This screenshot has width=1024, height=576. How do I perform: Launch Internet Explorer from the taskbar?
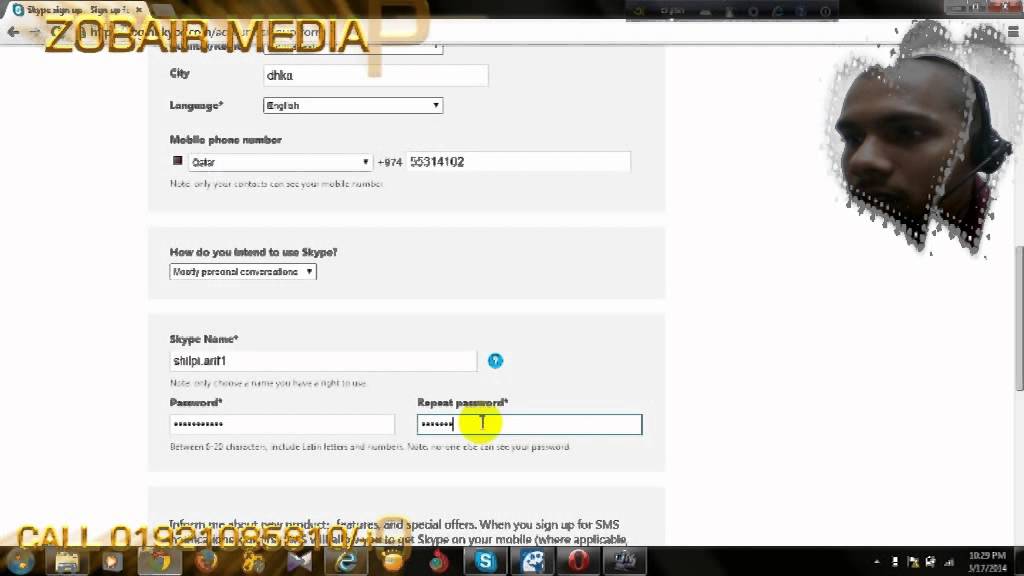346,561
